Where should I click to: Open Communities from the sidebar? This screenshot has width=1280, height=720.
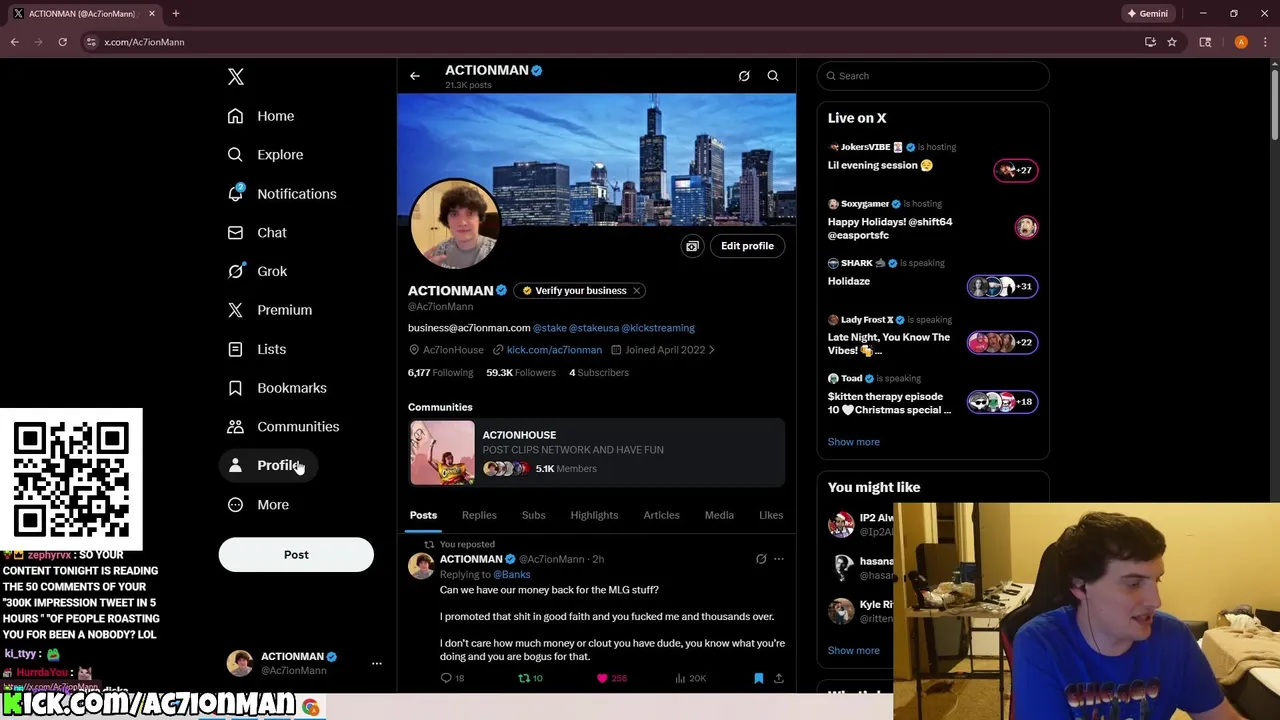283,427
